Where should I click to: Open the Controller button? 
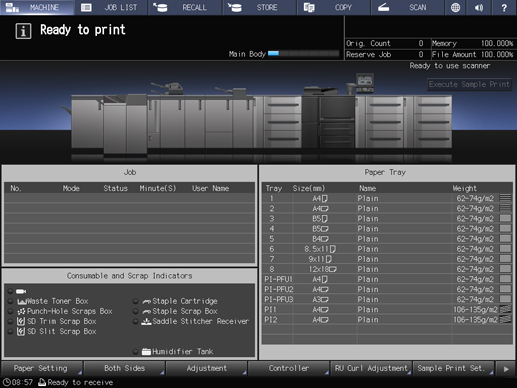289,368
